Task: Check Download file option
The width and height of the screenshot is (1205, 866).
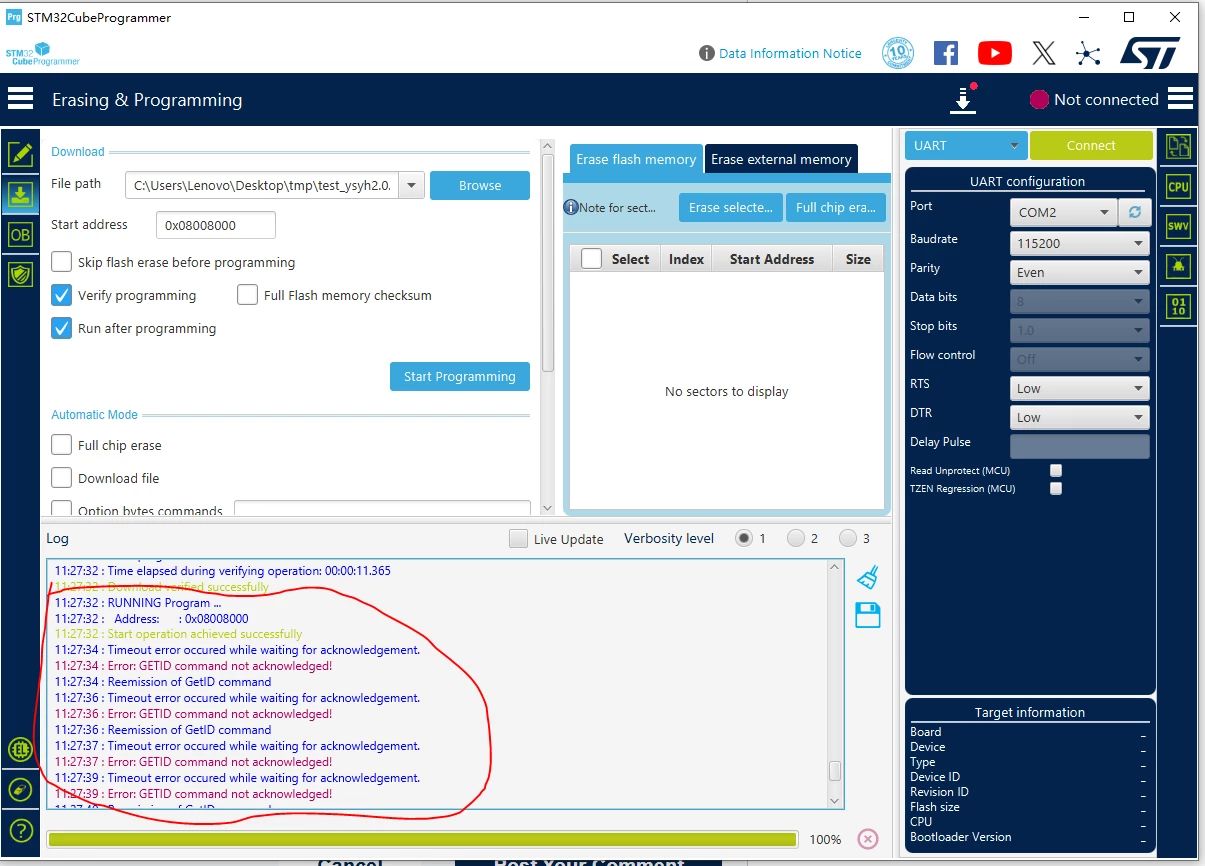Action: coord(62,478)
